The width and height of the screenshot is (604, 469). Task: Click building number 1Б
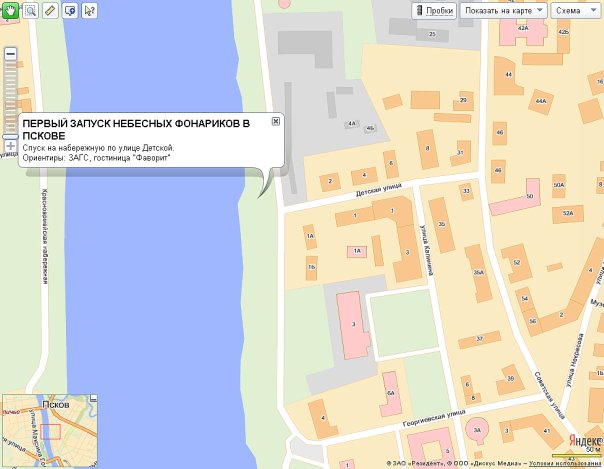311,266
